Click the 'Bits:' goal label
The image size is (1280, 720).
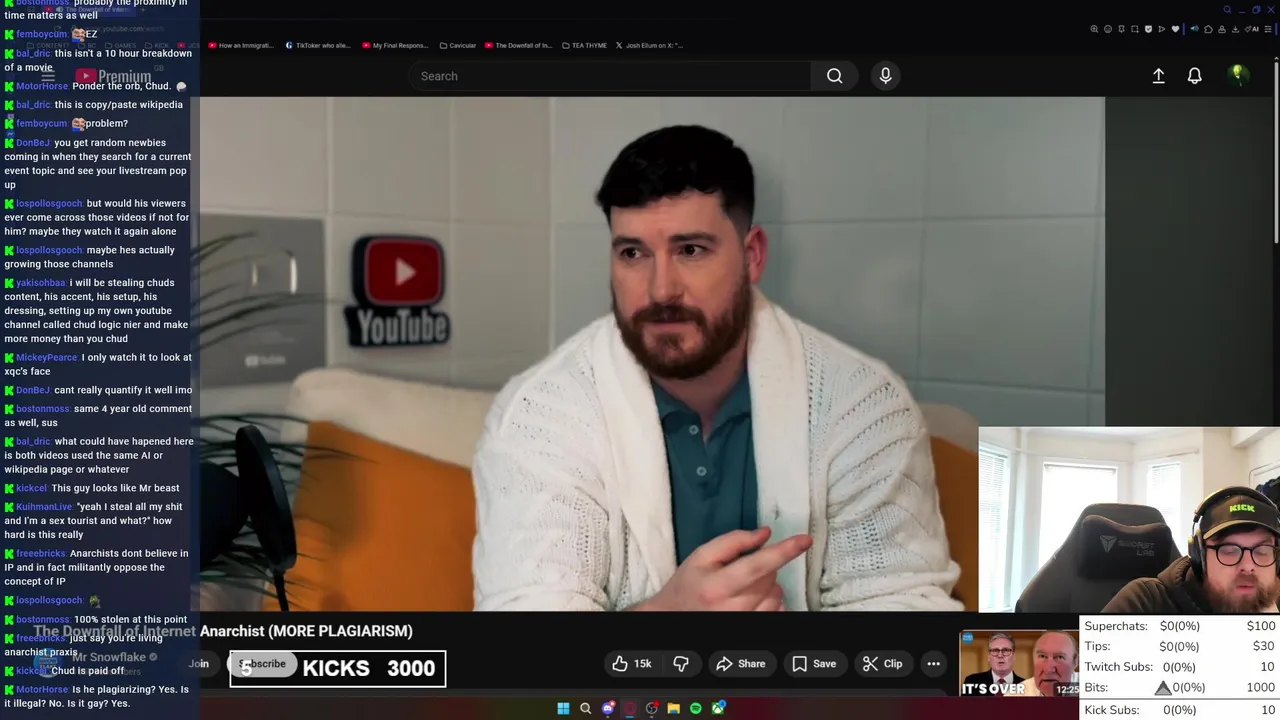coord(1098,688)
